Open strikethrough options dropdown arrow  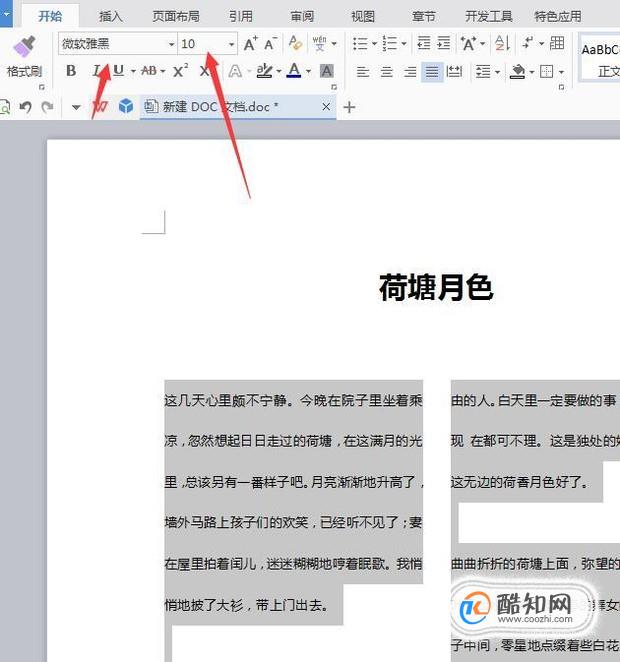(x=162, y=71)
